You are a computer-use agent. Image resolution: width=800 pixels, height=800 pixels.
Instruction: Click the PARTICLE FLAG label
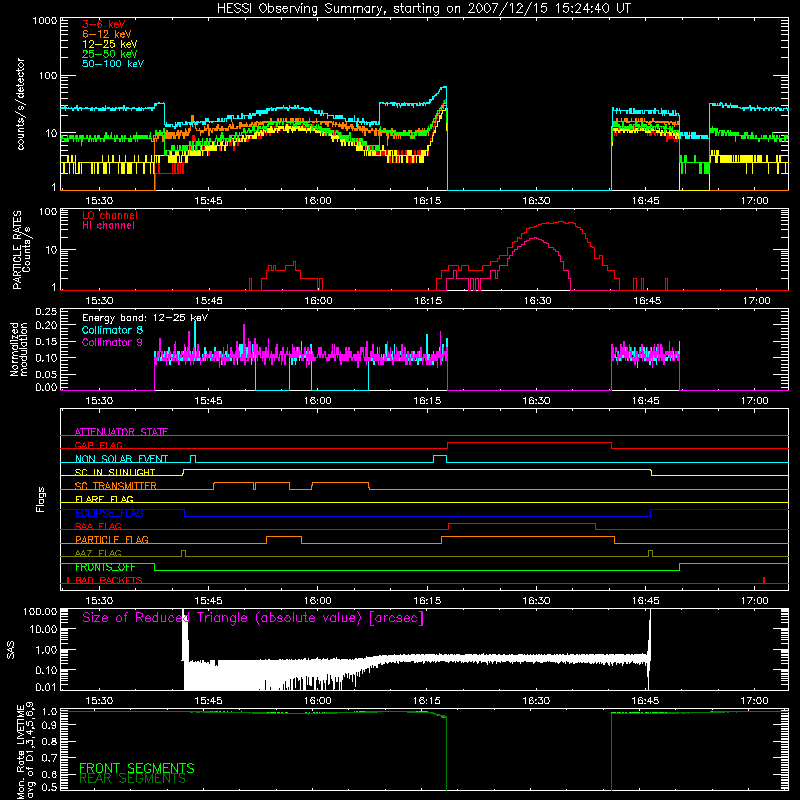pos(112,539)
